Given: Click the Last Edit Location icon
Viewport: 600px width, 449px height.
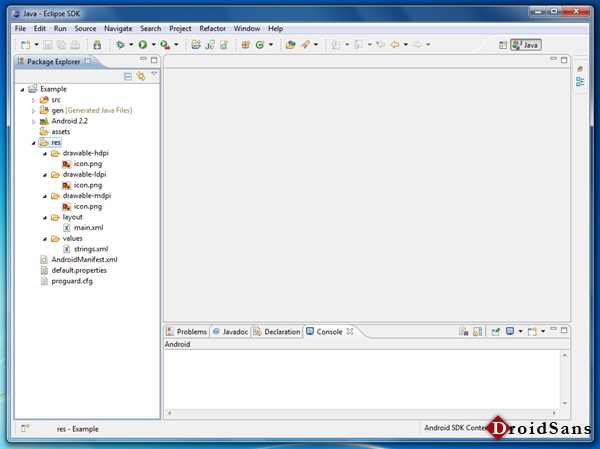Looking at the screenshot, I should [x=381, y=45].
